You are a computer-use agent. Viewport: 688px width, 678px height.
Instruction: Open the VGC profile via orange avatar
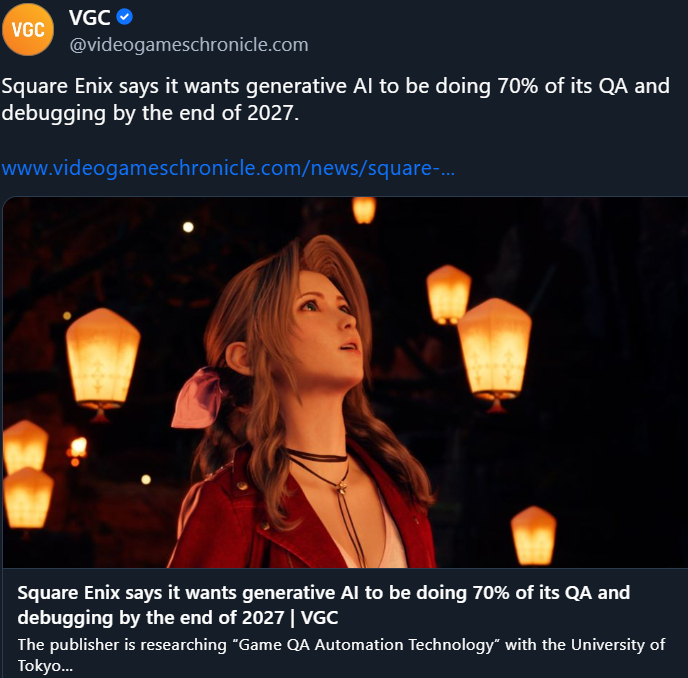tap(28, 28)
